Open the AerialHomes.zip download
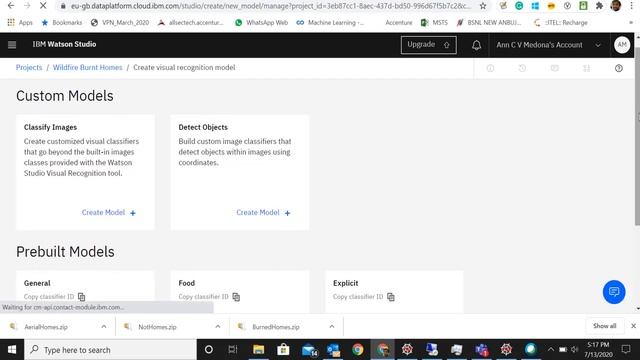Viewport: 640px width, 360px height. (46, 327)
